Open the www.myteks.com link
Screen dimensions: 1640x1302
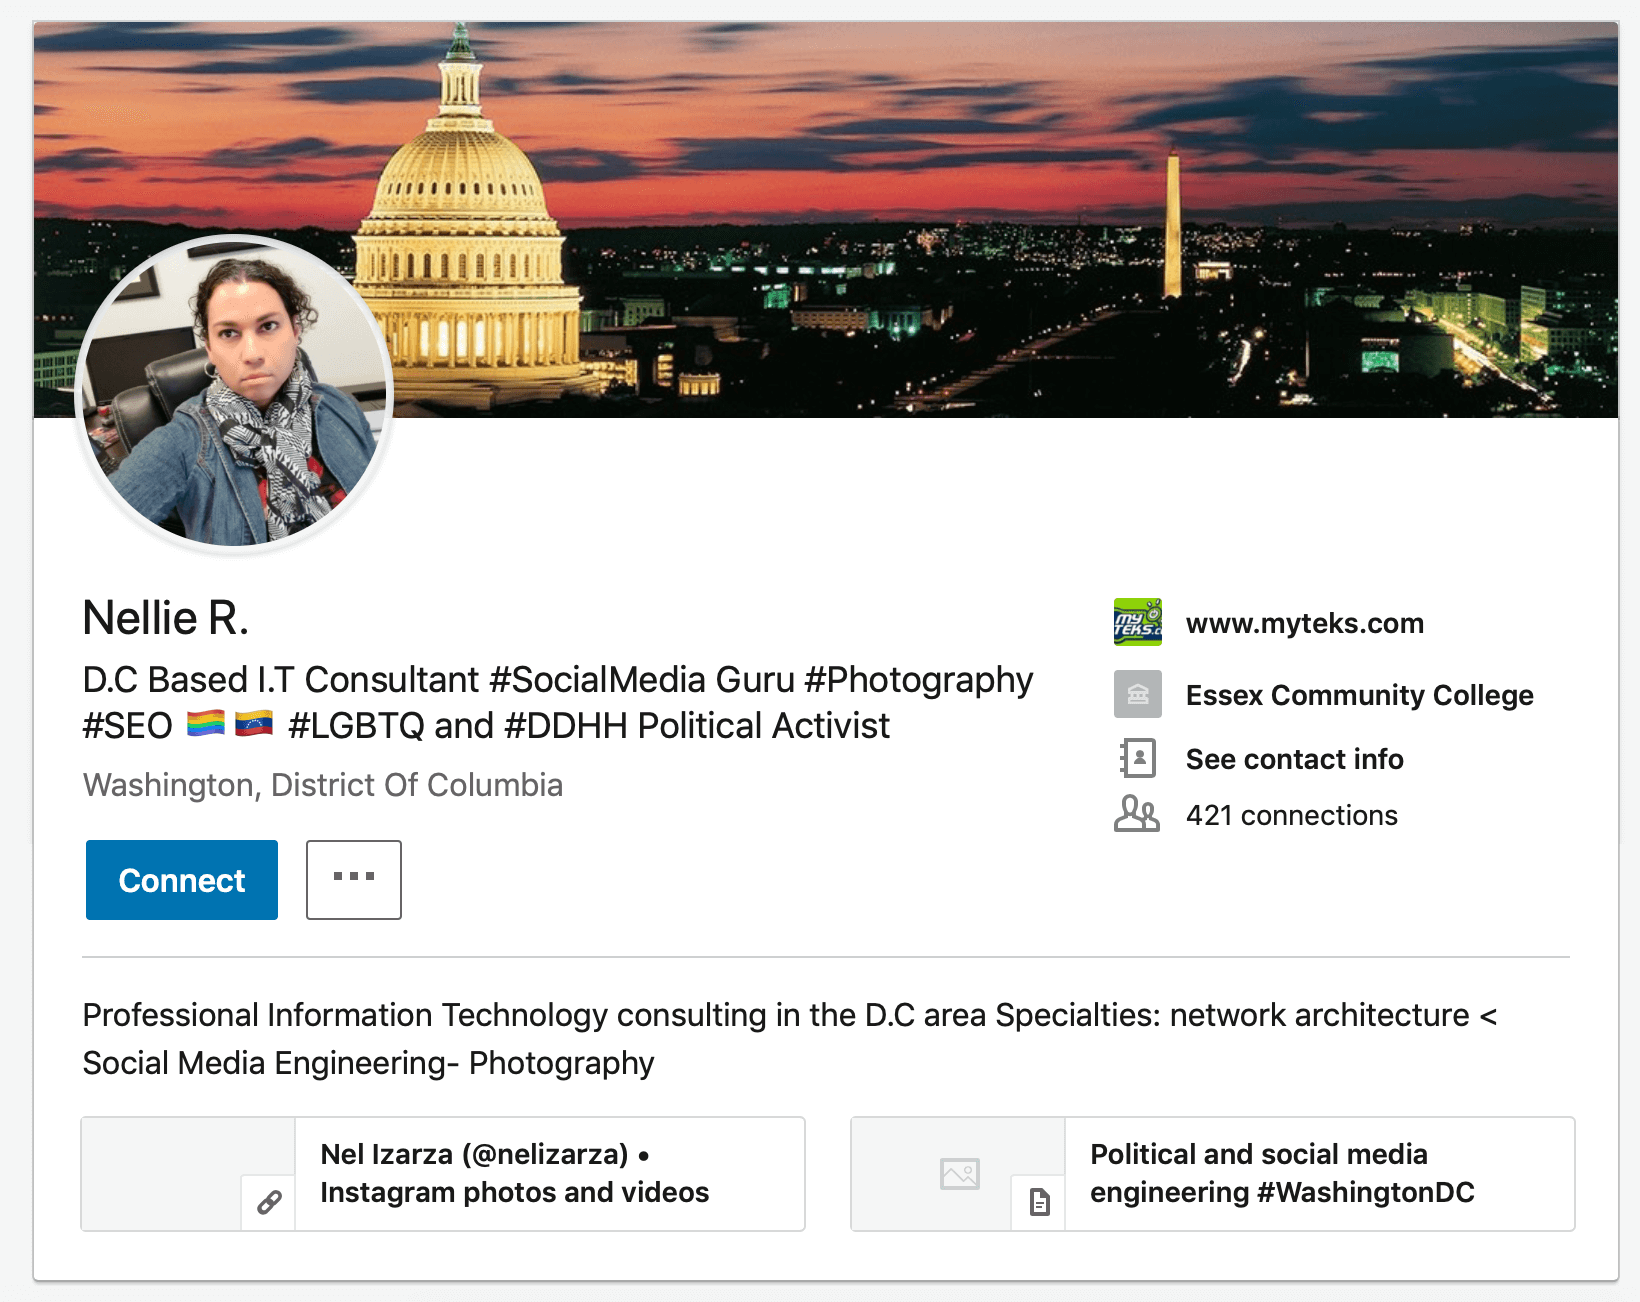click(1304, 623)
